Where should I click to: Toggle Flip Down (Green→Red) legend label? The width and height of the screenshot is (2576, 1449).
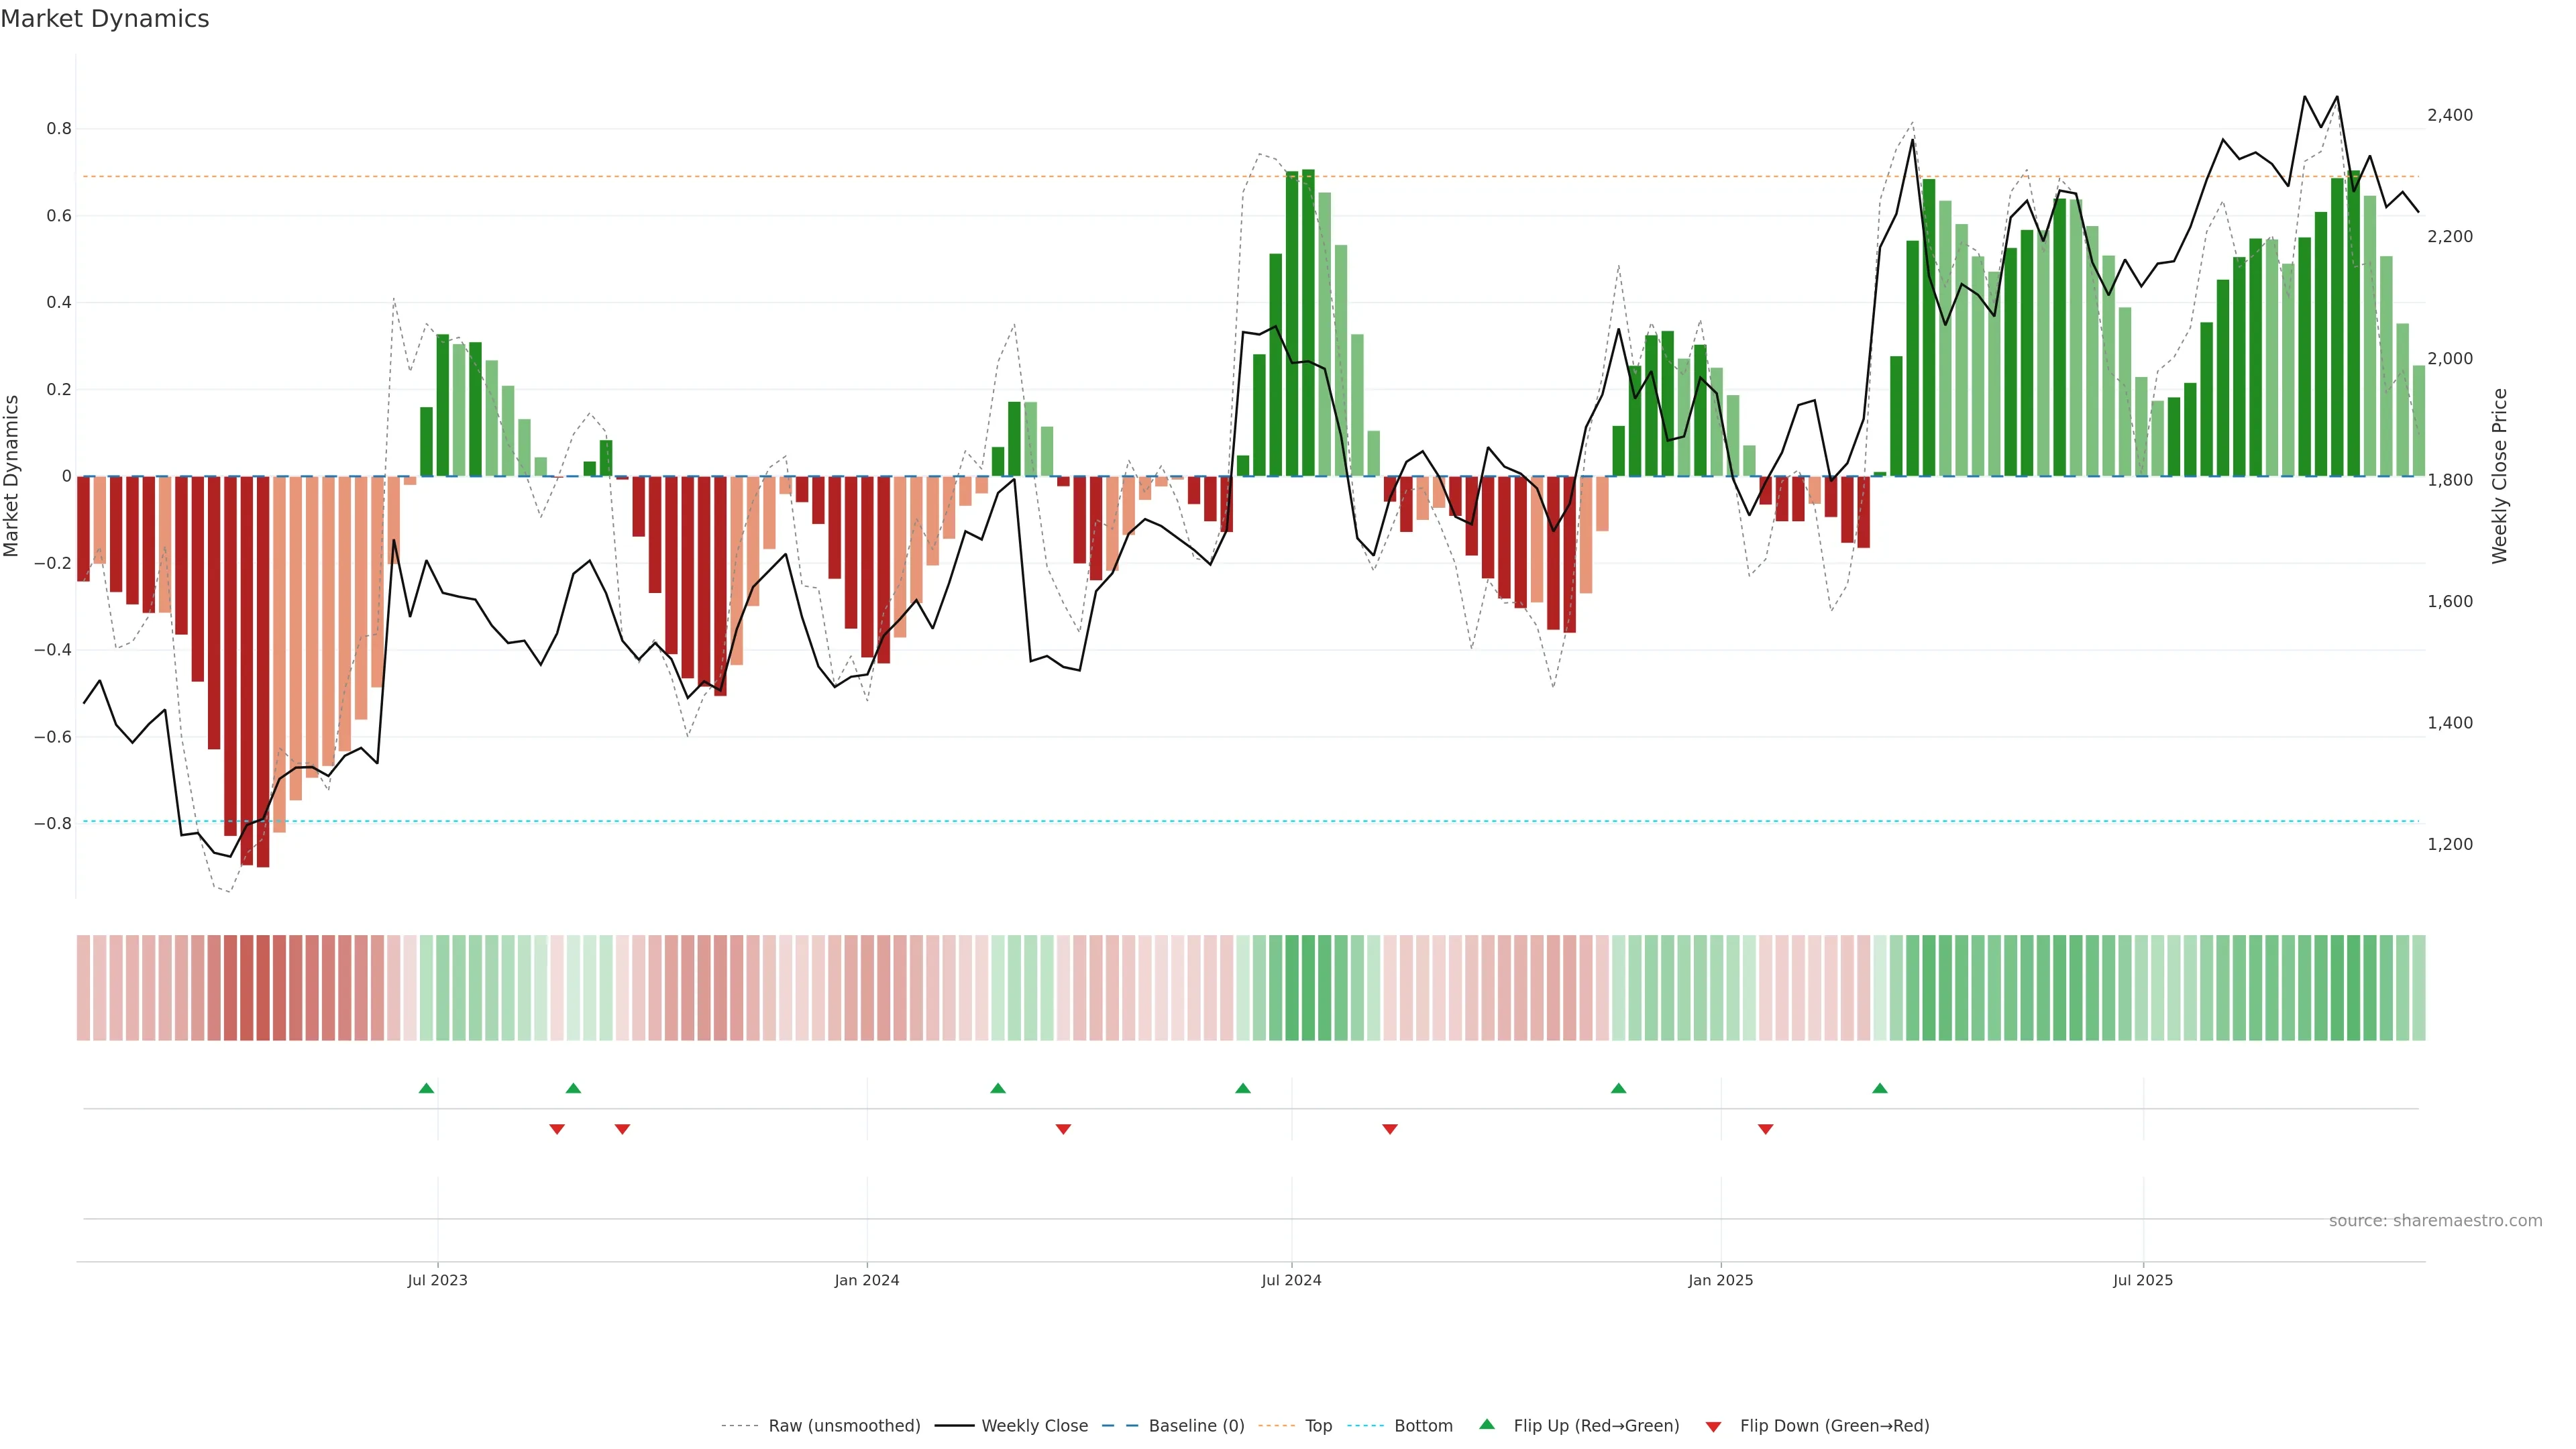(1834, 1426)
